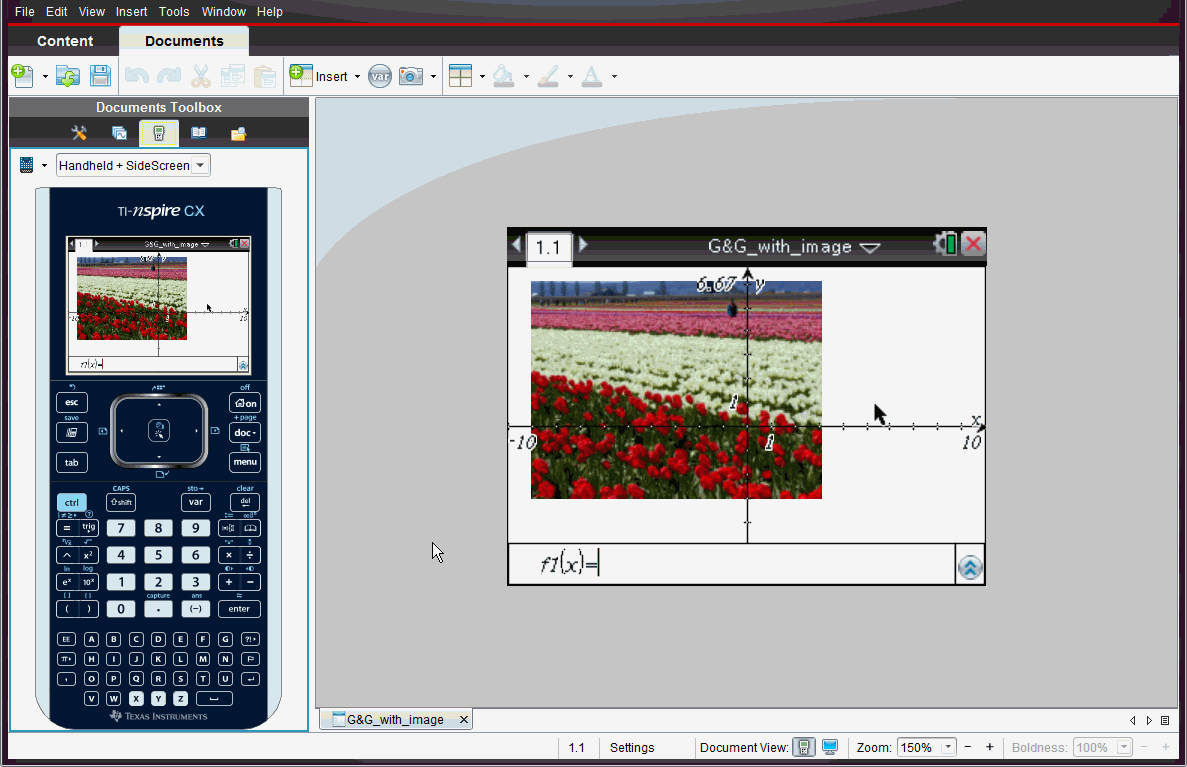The width and height of the screenshot is (1187, 767).
Task: Switch Document View to Handheld mode
Action: pyautogui.click(x=803, y=747)
